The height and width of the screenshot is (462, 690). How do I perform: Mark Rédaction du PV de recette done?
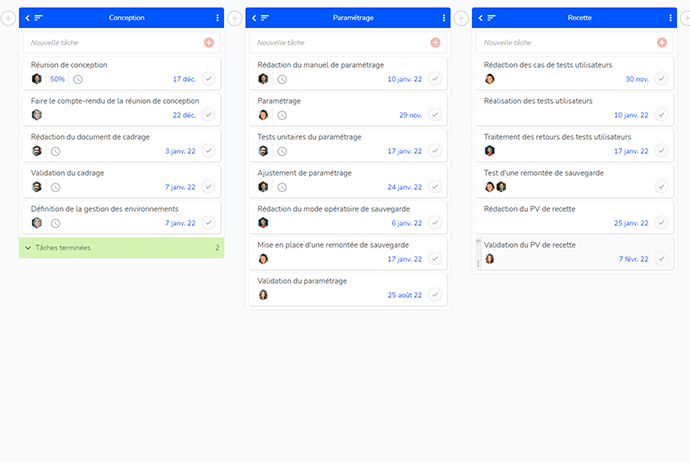pos(661,223)
